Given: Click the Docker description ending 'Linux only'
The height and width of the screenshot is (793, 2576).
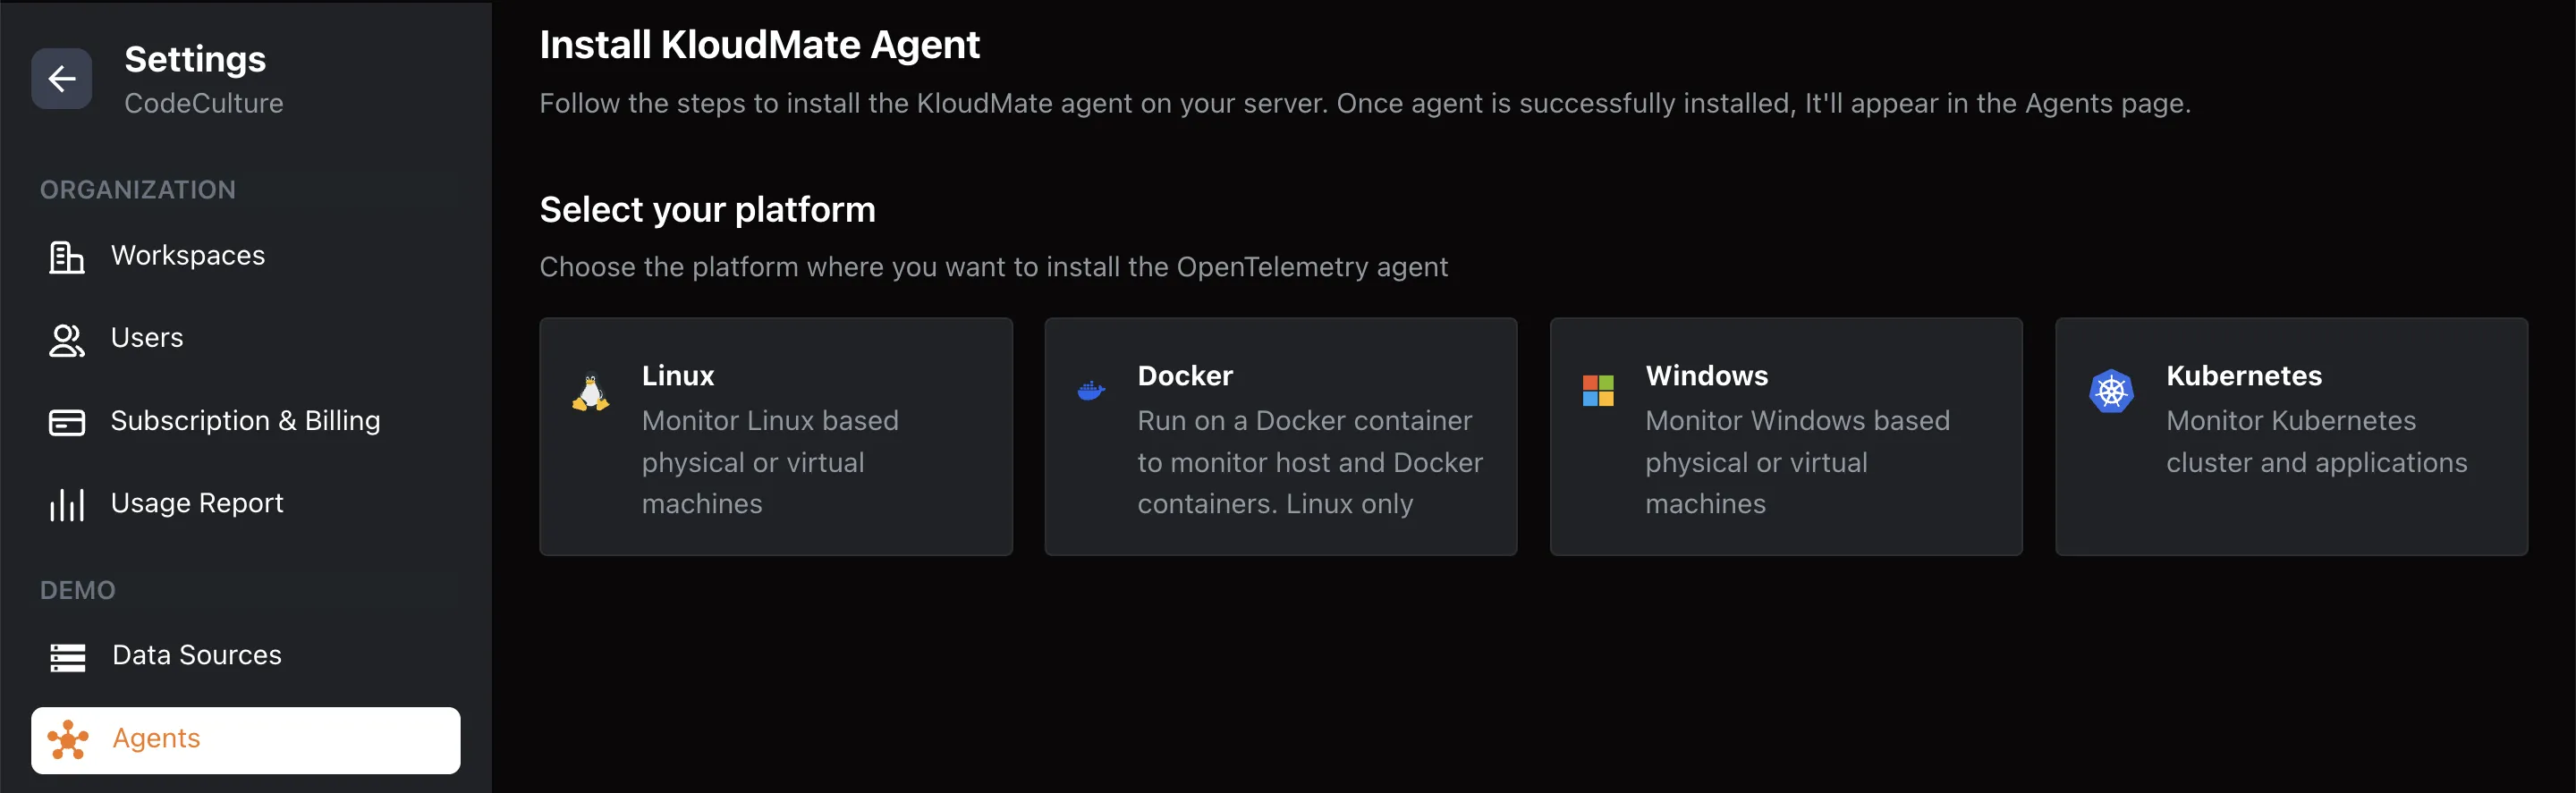Looking at the screenshot, I should (1310, 462).
